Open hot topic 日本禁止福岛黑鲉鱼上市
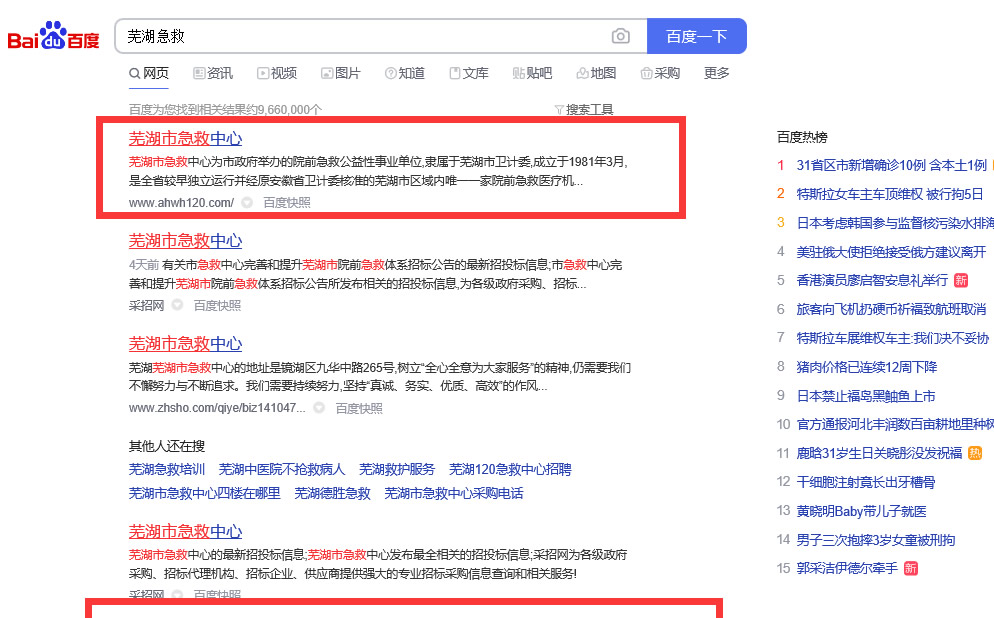The width and height of the screenshot is (994, 618). coord(866,396)
